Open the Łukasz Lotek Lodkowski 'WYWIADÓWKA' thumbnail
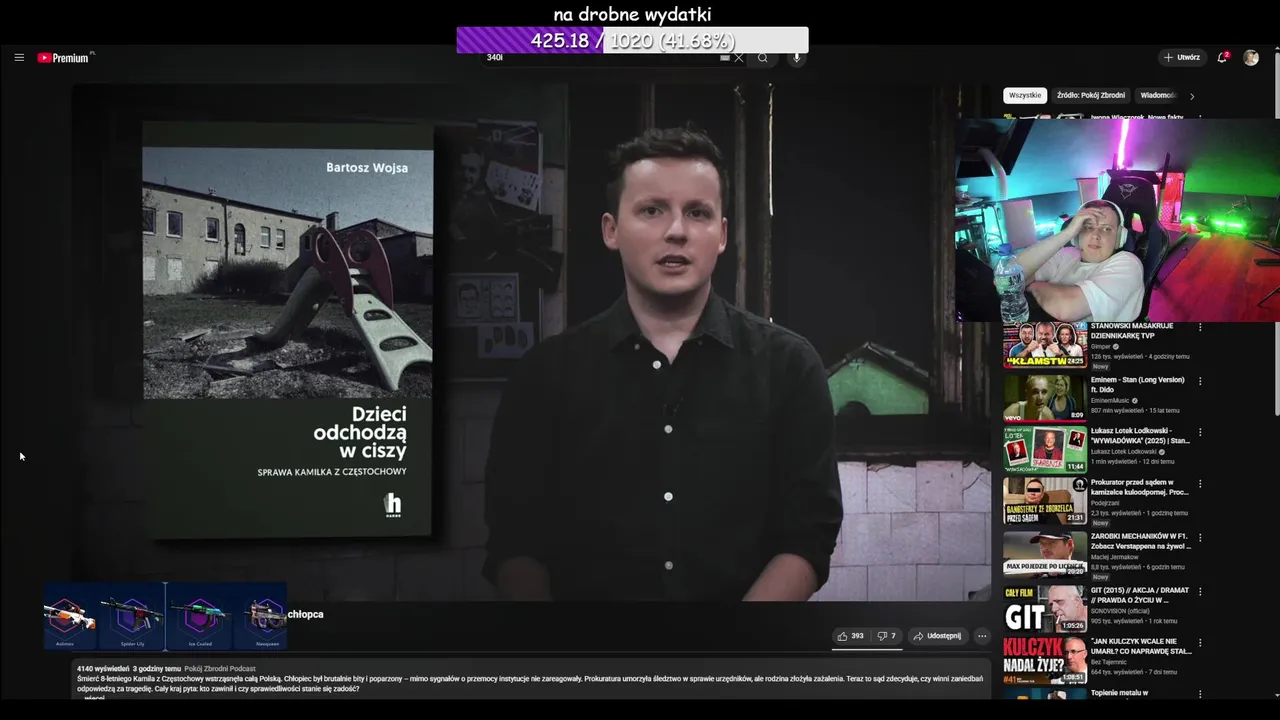The height and width of the screenshot is (720, 1280). coord(1045,450)
